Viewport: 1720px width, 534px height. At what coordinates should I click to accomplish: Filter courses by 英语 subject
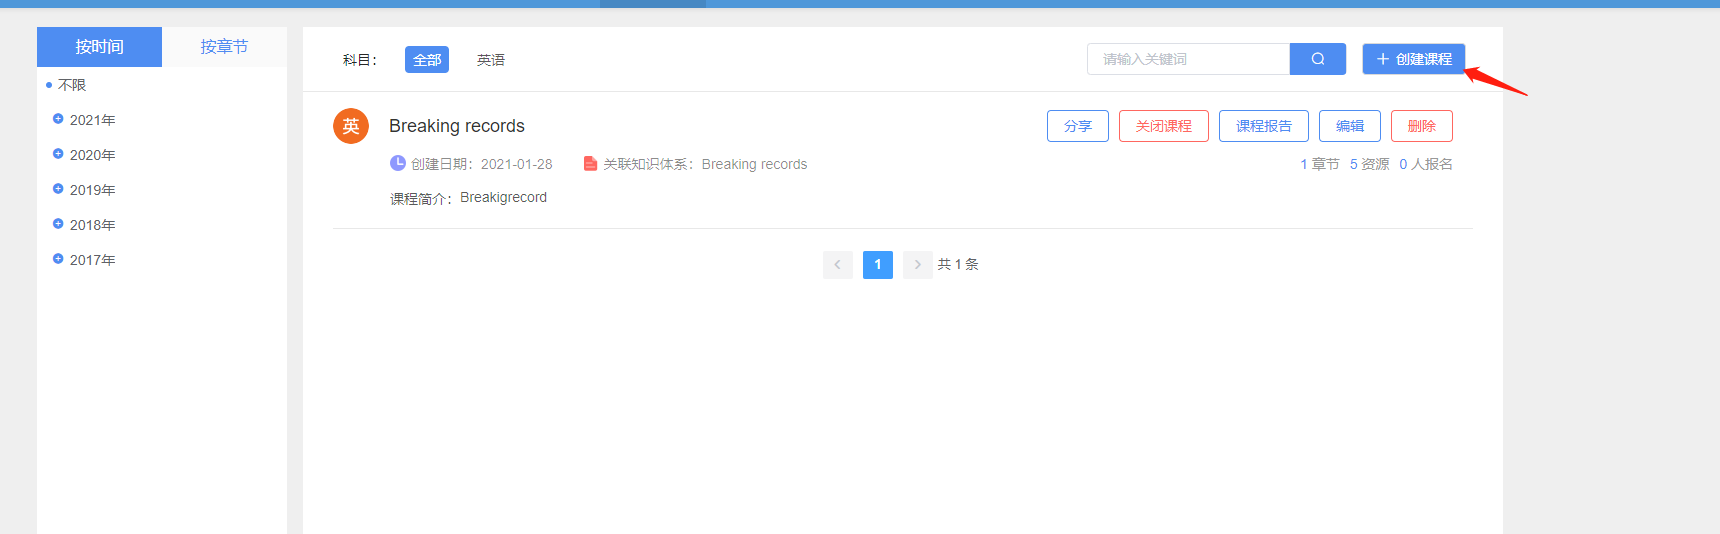491,60
